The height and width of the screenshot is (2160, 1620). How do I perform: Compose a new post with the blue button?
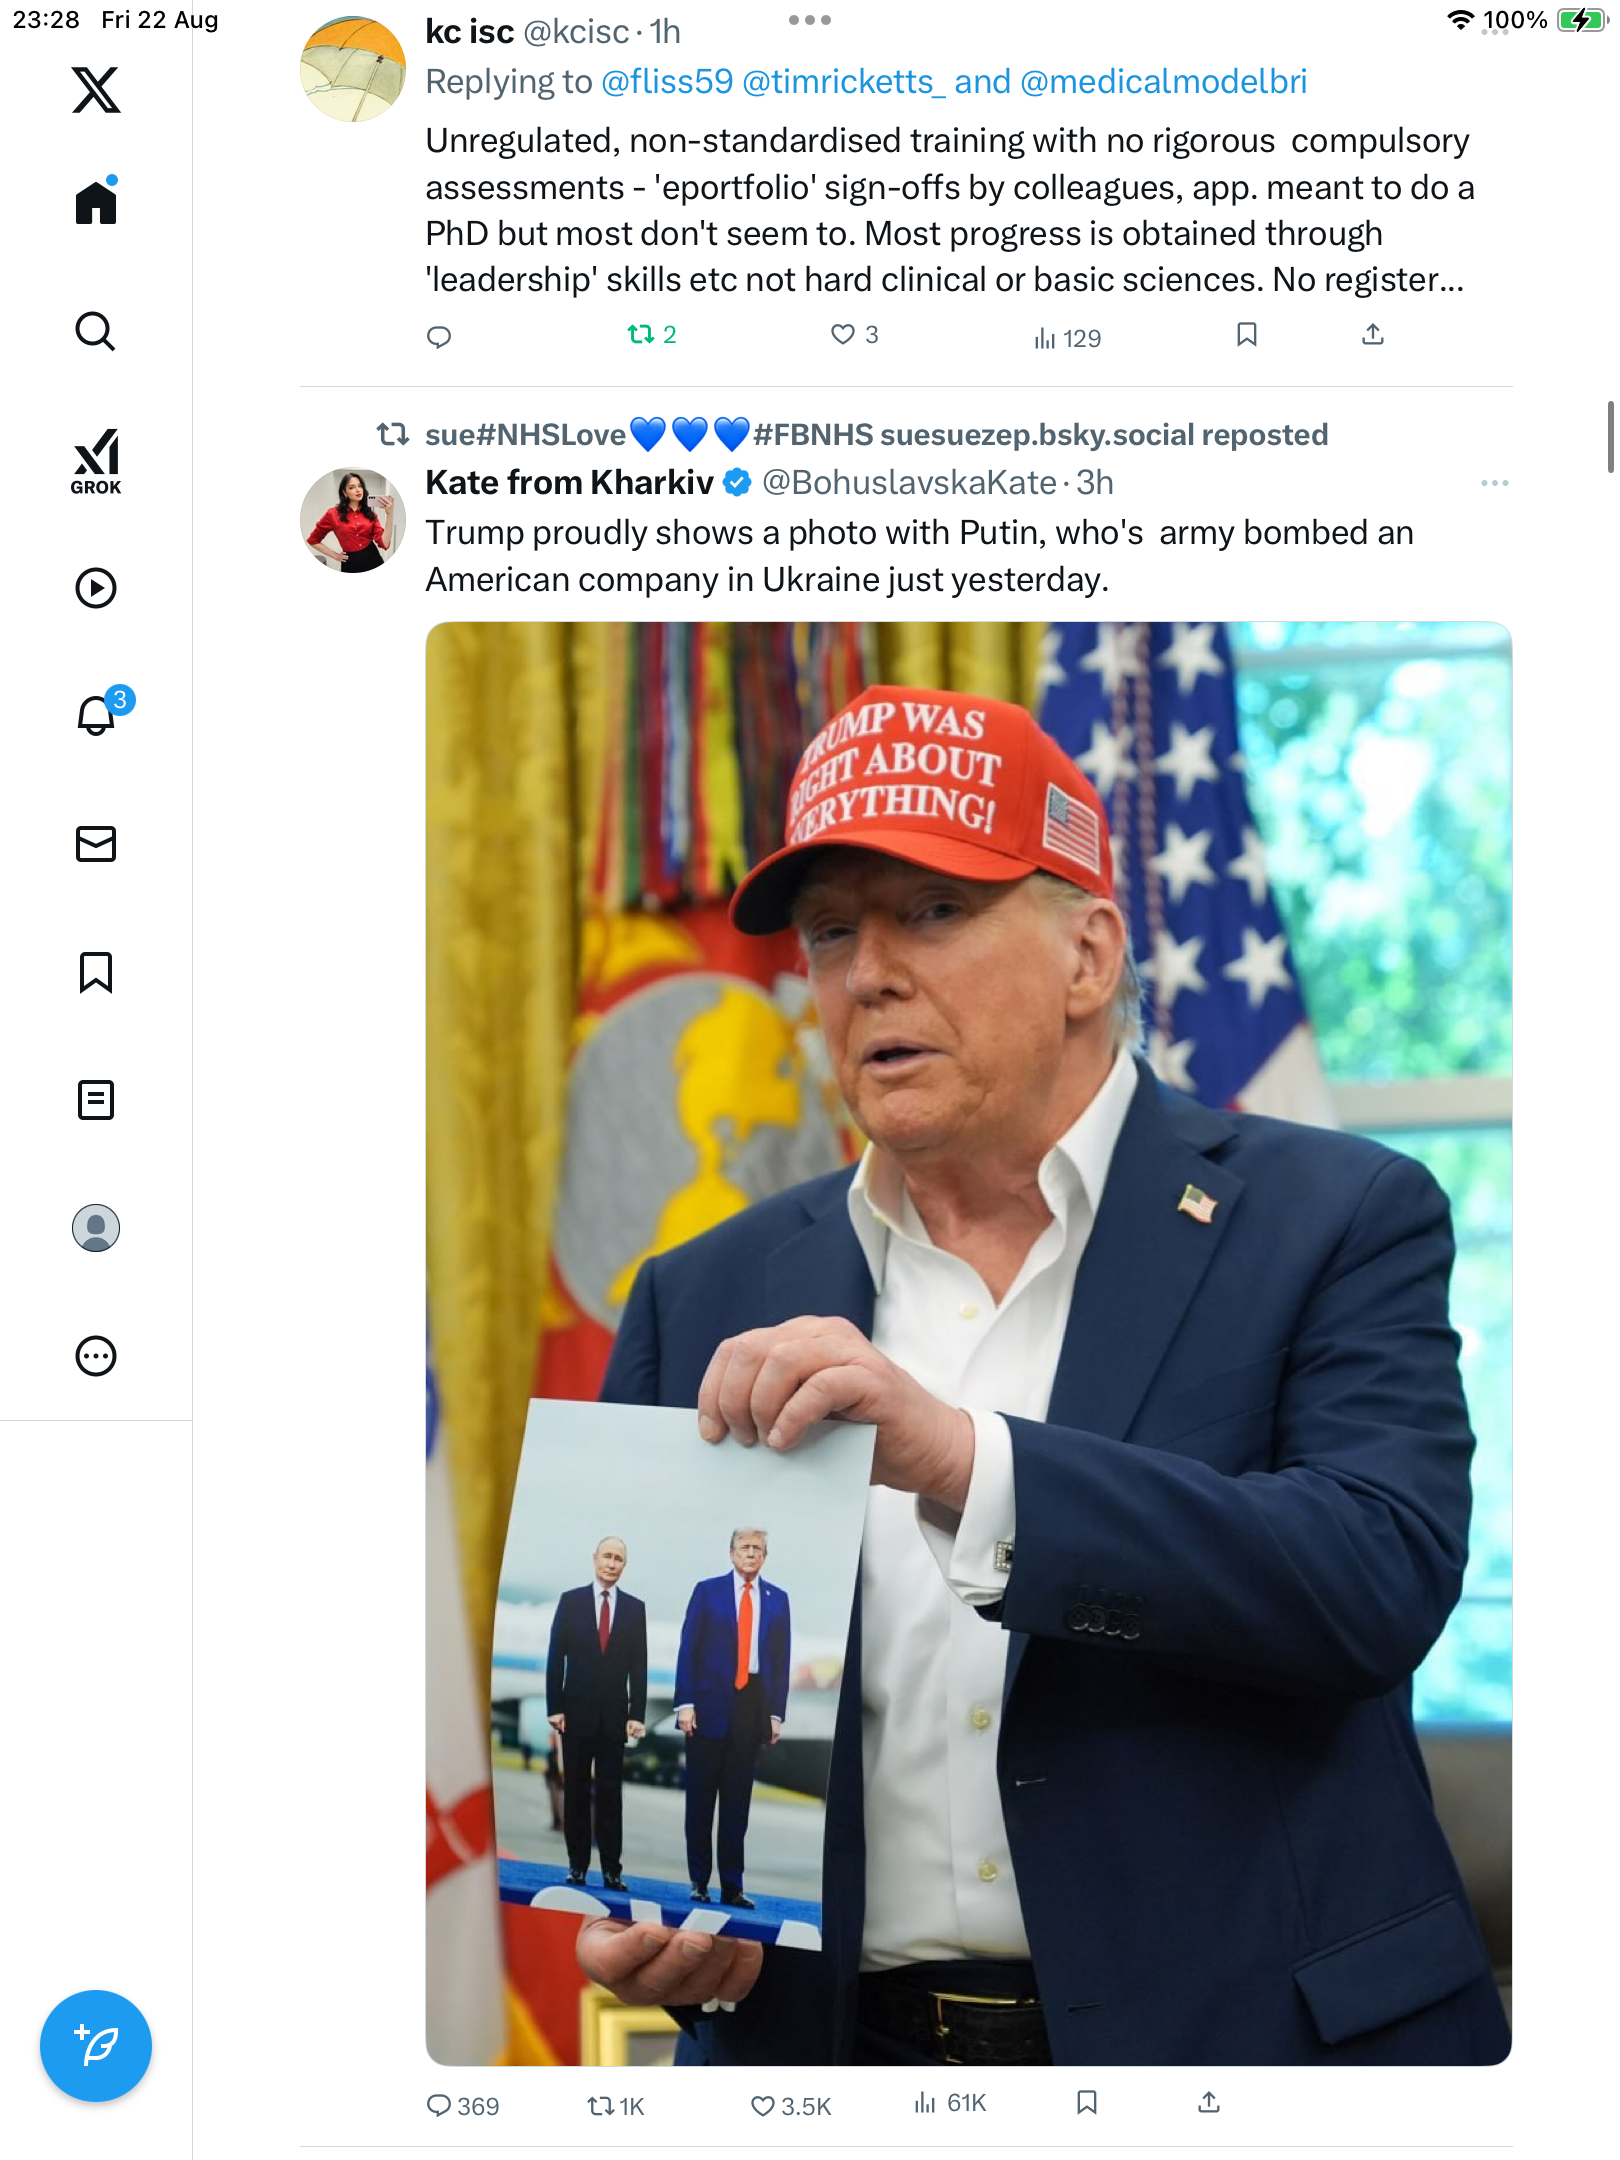(x=96, y=2046)
